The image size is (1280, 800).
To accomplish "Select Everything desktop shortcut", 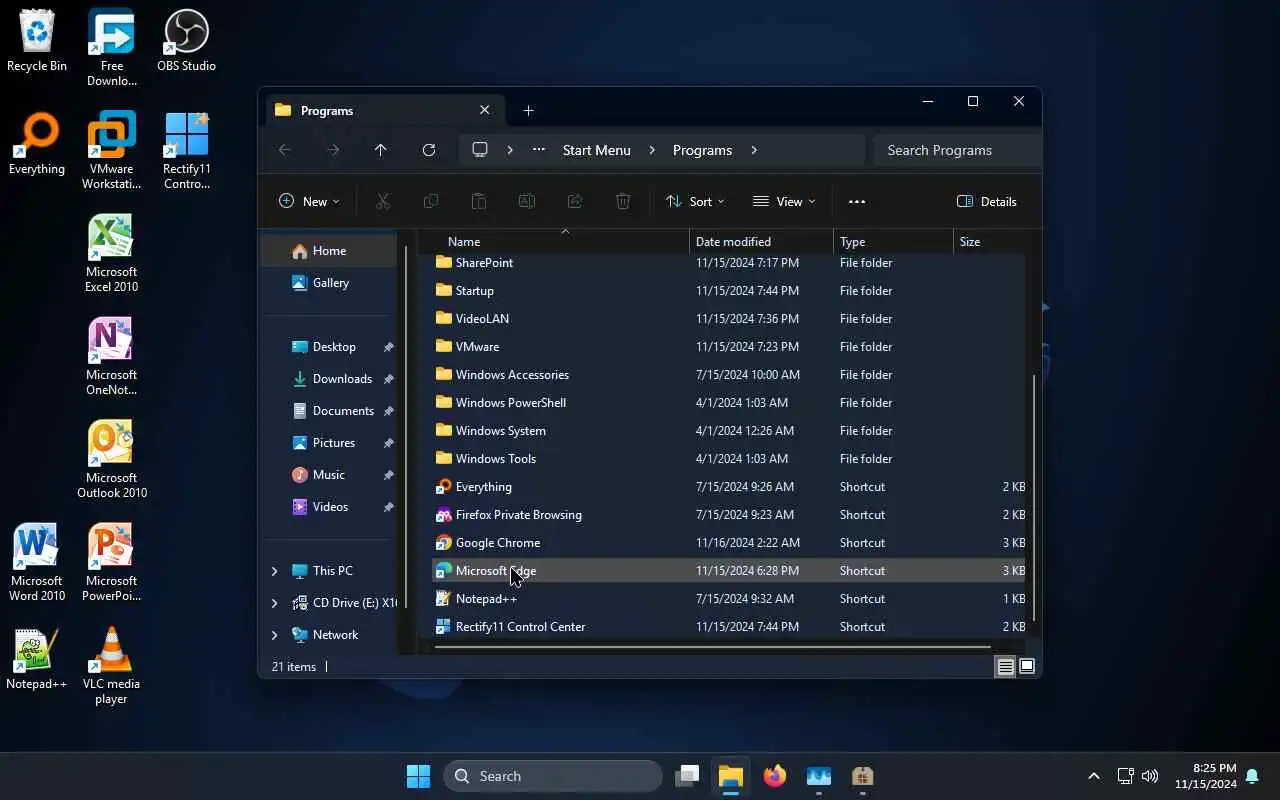I will tap(37, 144).
